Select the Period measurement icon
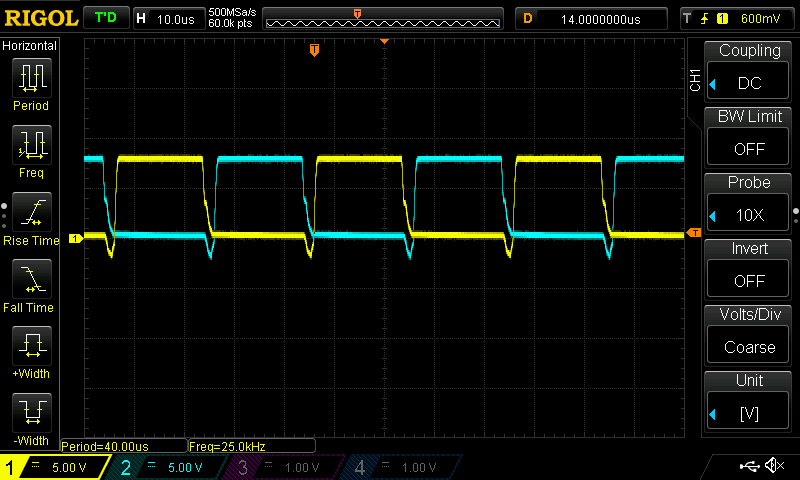The height and width of the screenshot is (480, 800). click(x=32, y=78)
